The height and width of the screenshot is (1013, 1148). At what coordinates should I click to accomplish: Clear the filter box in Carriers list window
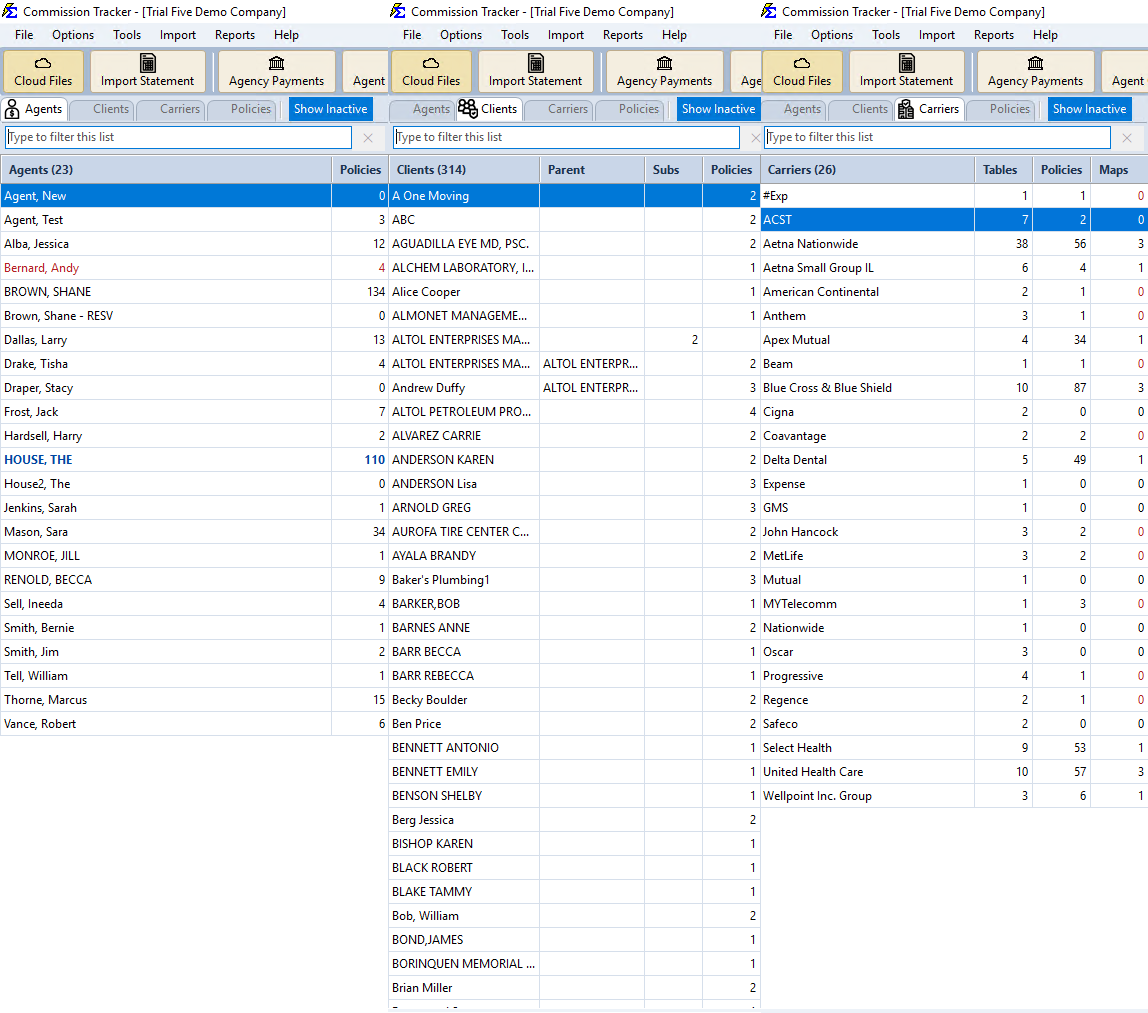pyautogui.click(x=1128, y=138)
